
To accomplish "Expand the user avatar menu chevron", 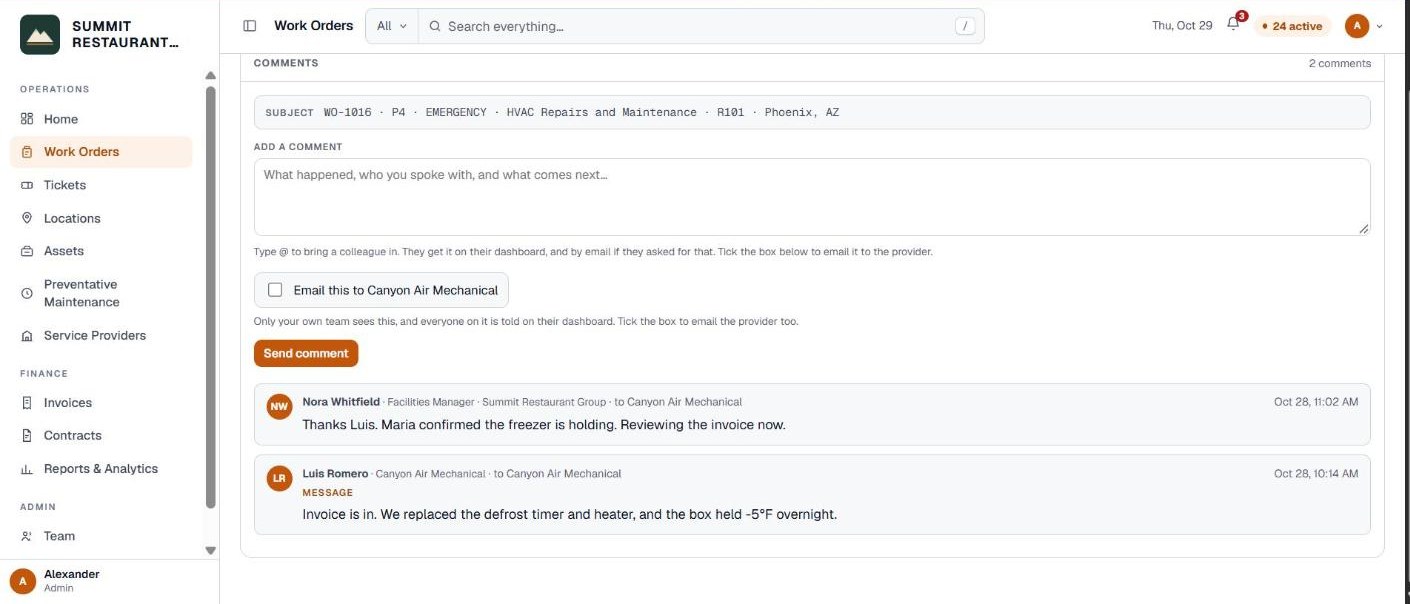I will click(1380, 26).
